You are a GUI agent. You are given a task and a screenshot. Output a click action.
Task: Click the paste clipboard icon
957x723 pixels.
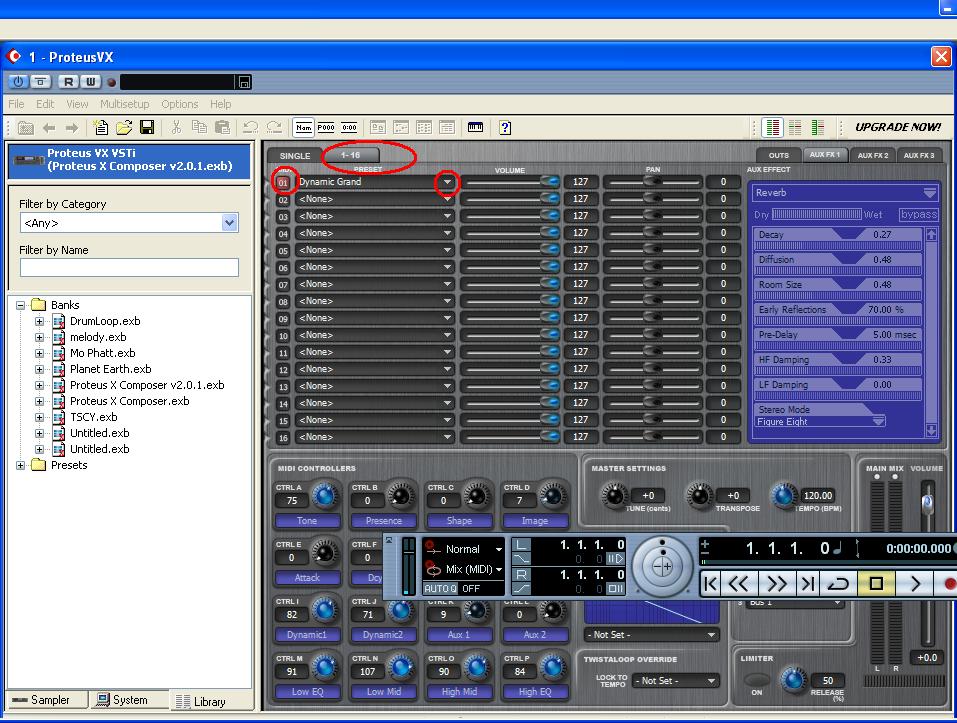coord(223,128)
